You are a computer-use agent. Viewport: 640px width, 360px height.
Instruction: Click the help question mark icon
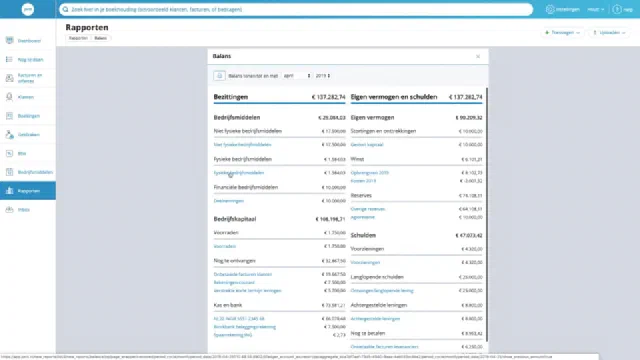(617, 9)
